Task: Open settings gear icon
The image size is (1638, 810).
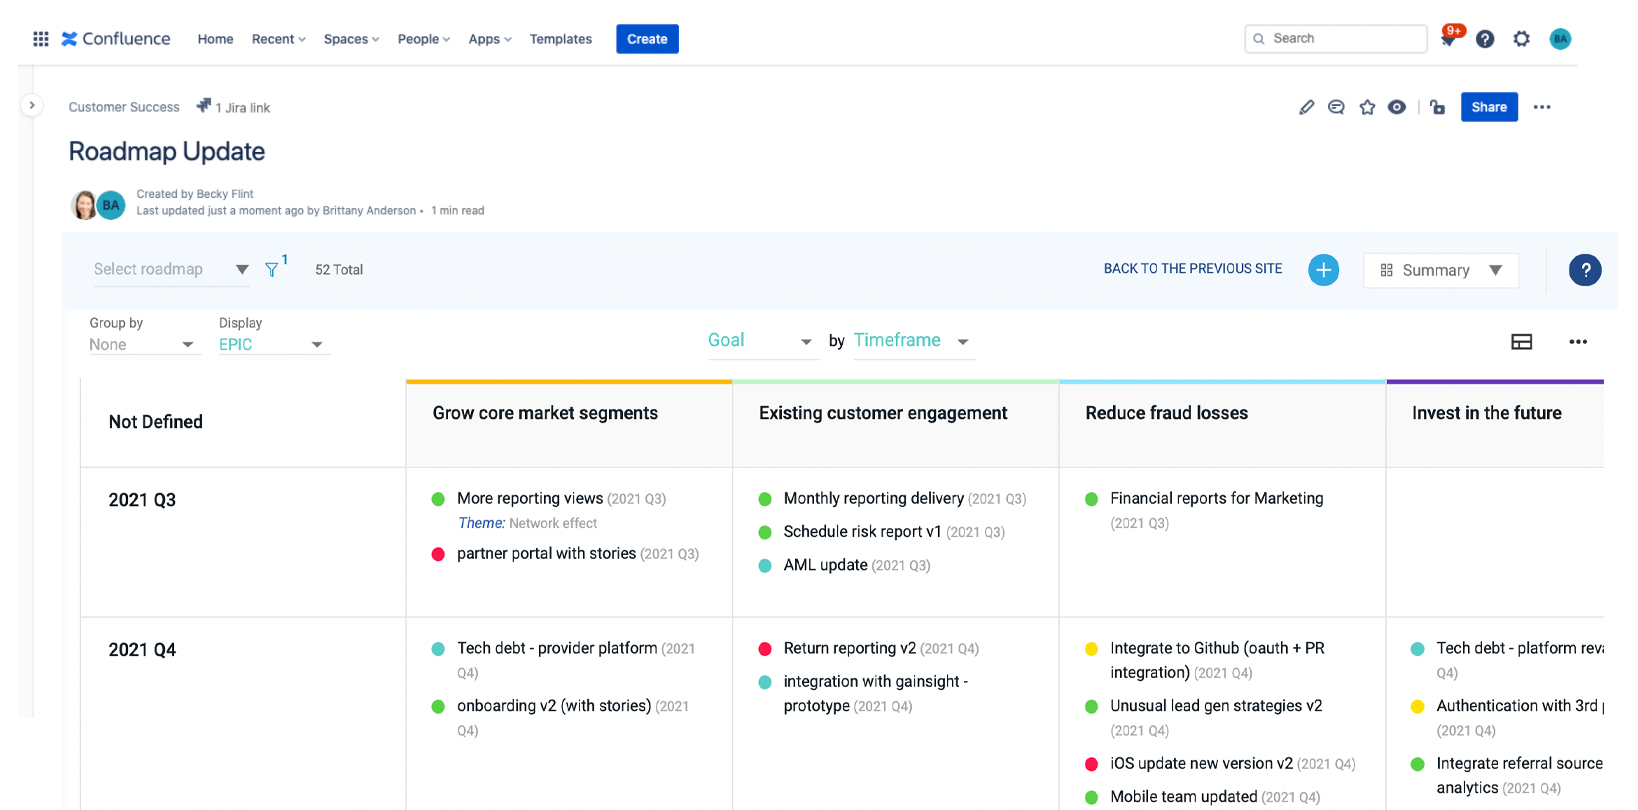Action: click(1521, 39)
